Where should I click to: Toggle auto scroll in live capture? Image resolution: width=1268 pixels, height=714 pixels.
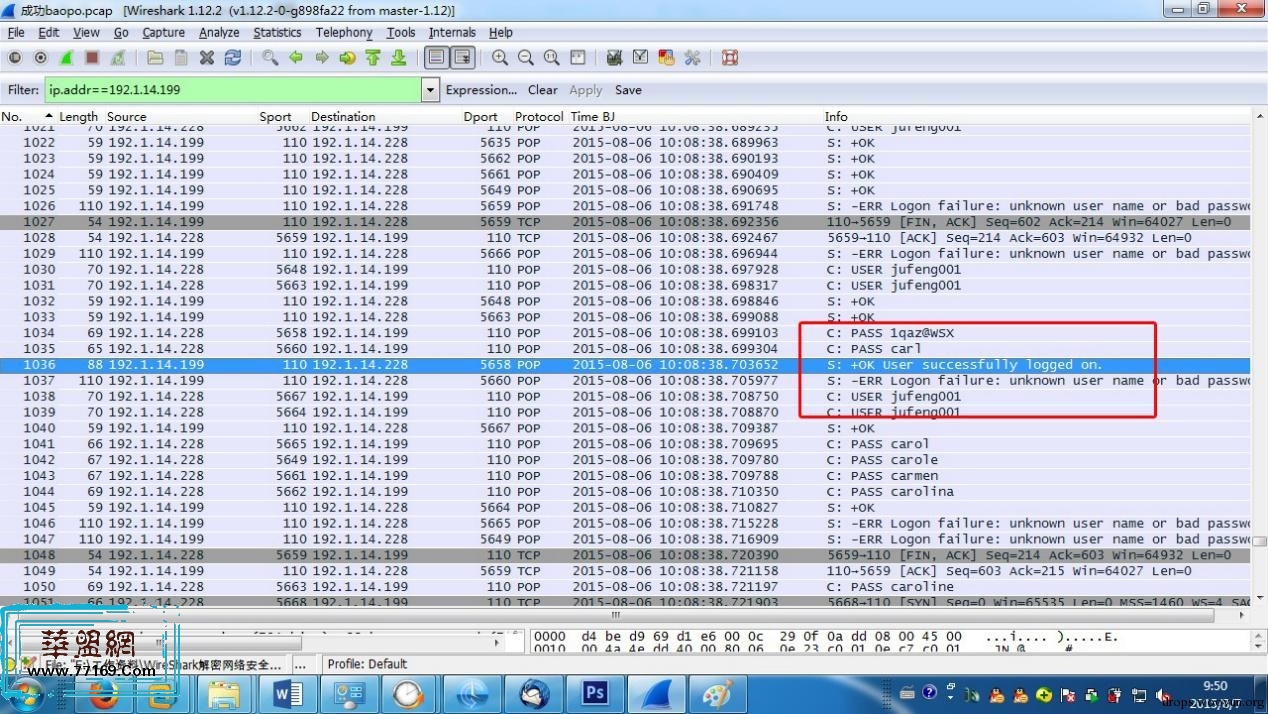tap(462, 58)
